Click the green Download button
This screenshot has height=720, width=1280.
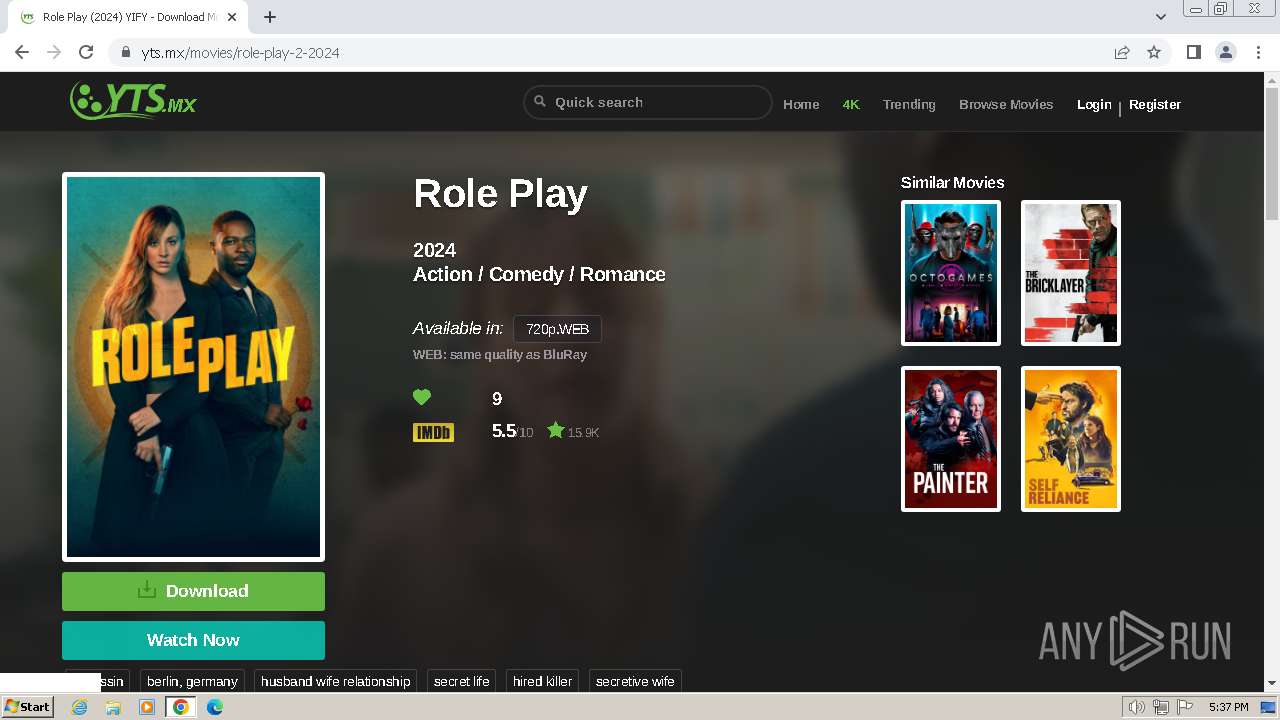click(x=193, y=591)
